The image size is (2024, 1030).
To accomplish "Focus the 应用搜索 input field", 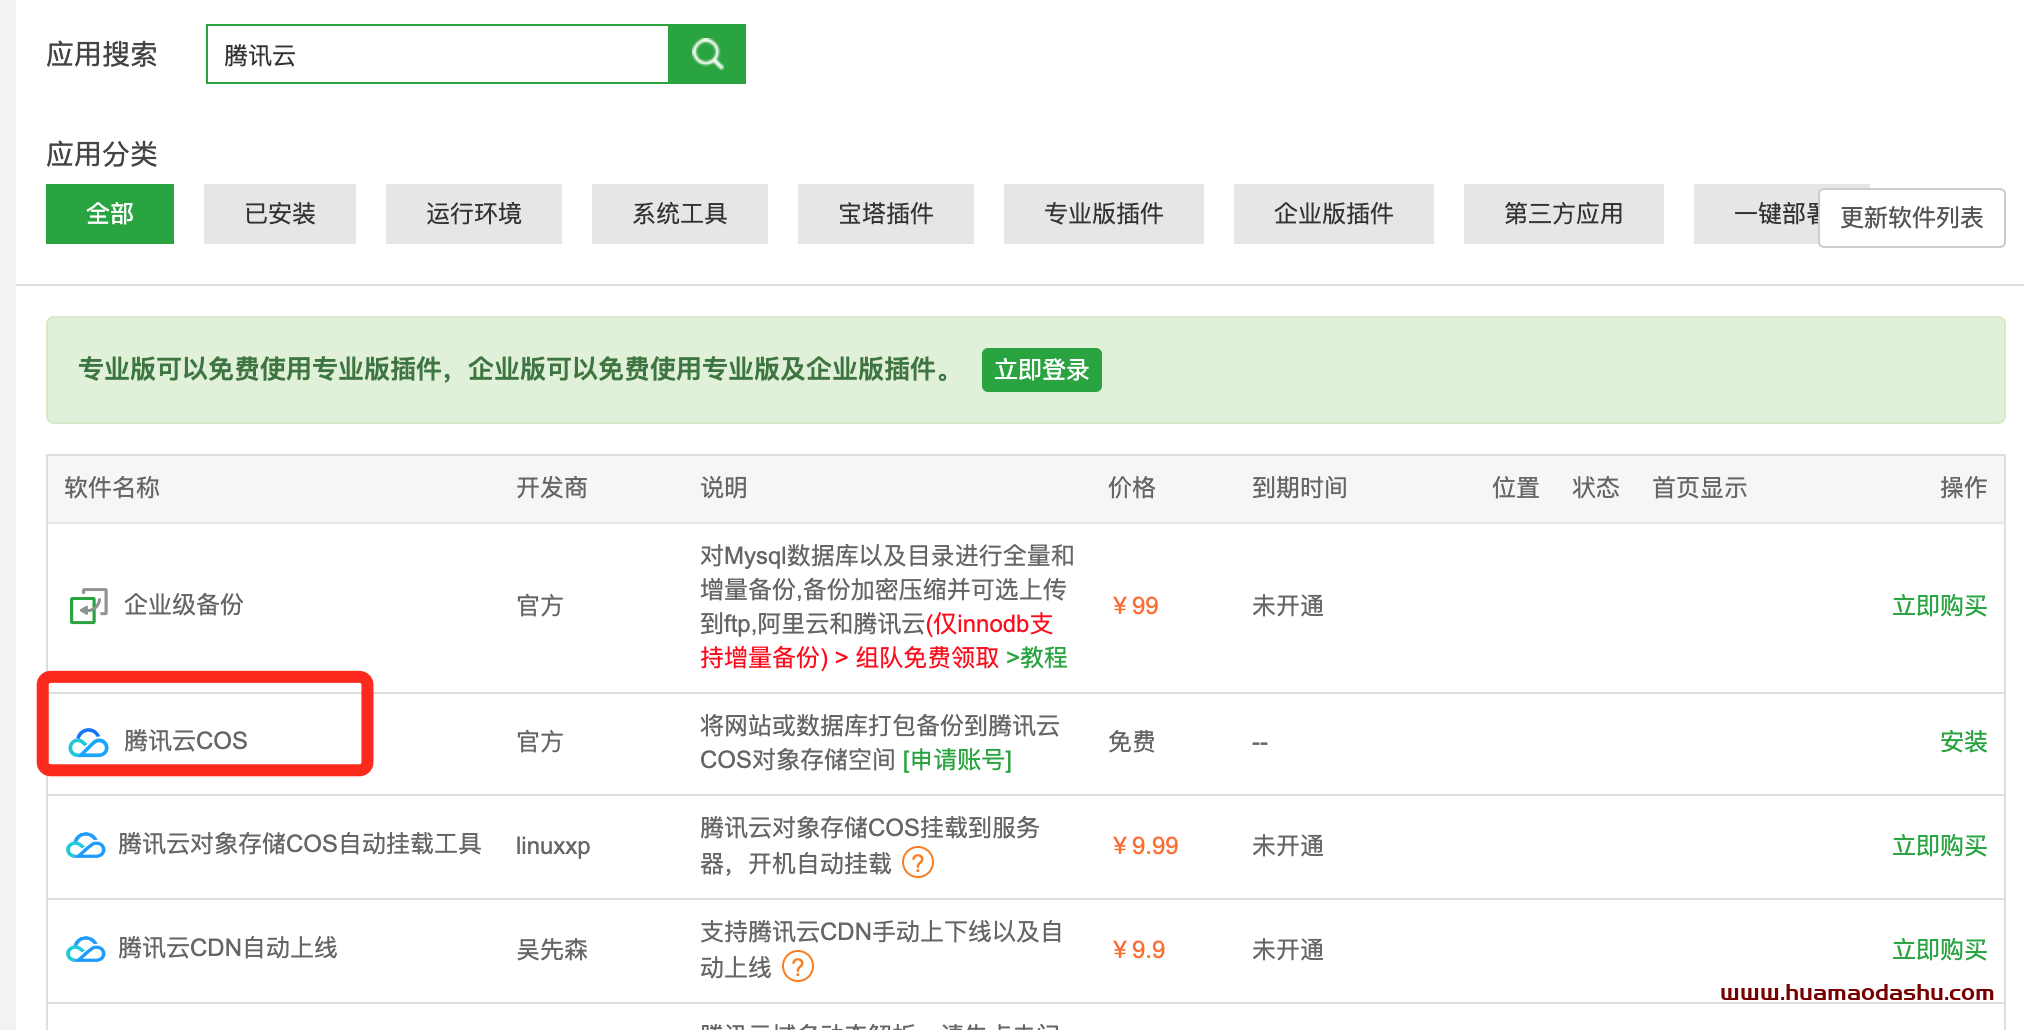I will [x=438, y=54].
